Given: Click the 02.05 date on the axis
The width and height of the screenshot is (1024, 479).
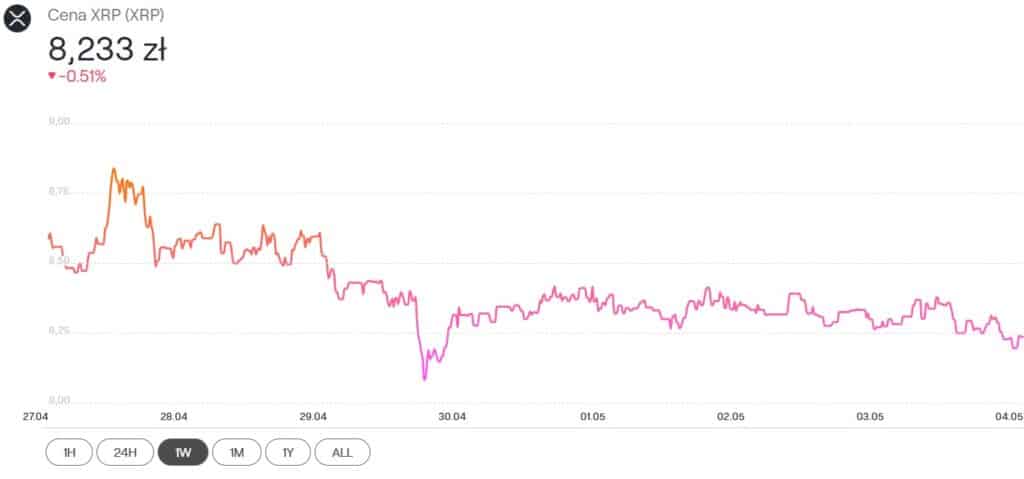Looking at the screenshot, I should pyautogui.click(x=731, y=416).
